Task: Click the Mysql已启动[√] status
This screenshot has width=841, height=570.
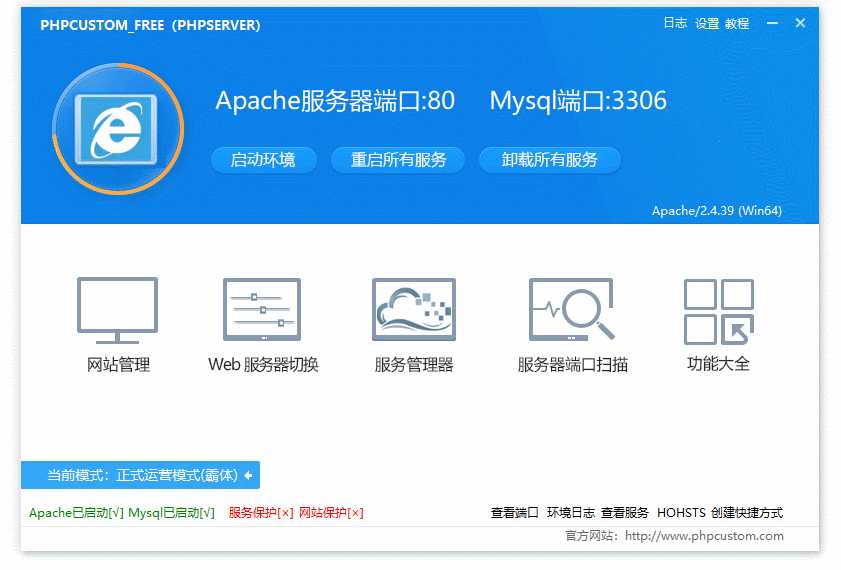Action: tap(172, 513)
